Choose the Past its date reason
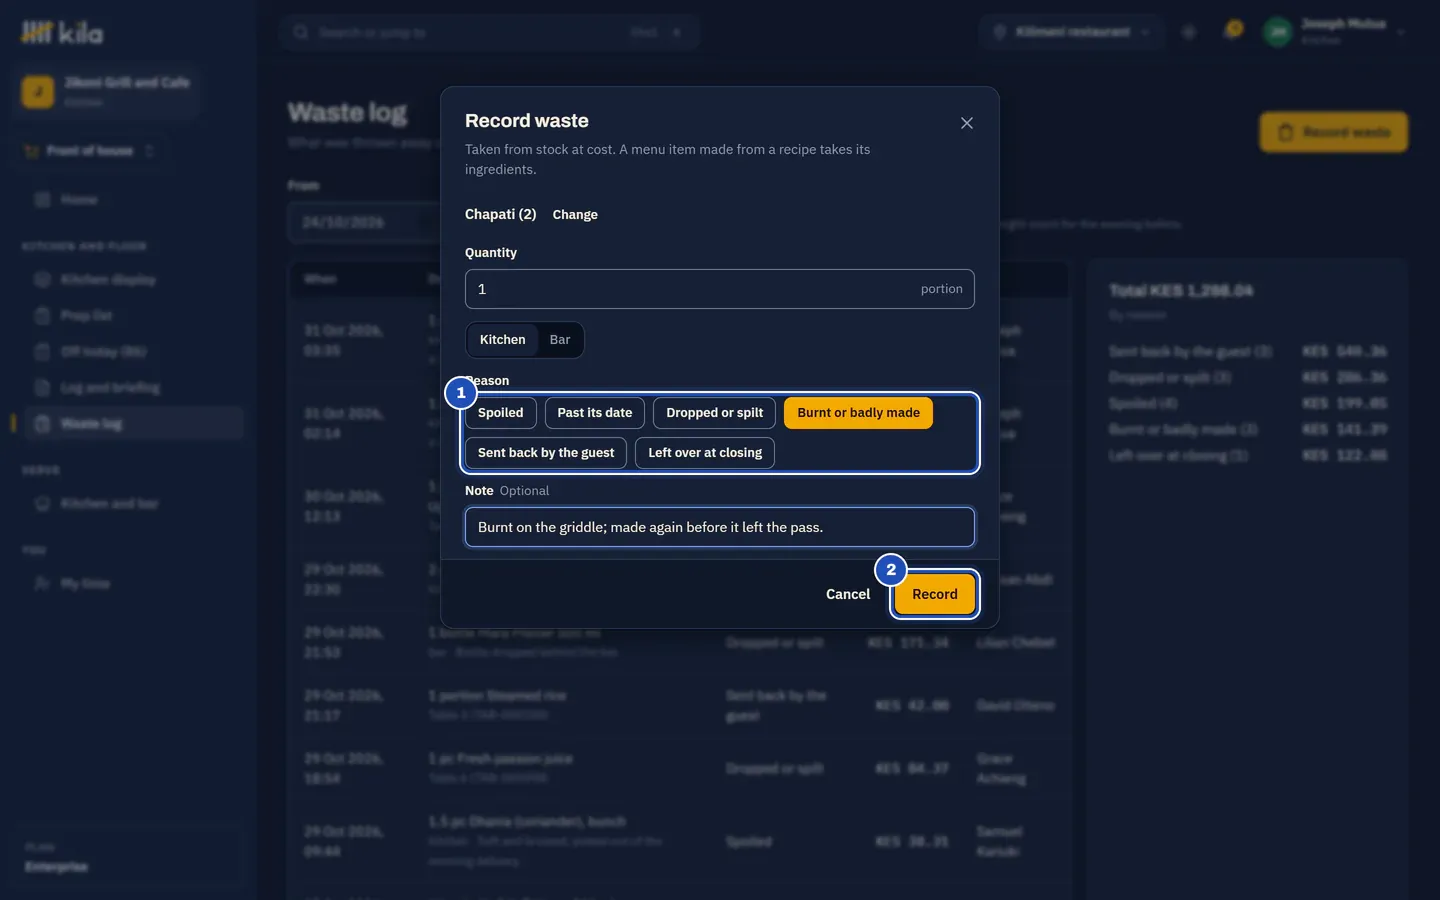1440x900 pixels. tap(595, 413)
